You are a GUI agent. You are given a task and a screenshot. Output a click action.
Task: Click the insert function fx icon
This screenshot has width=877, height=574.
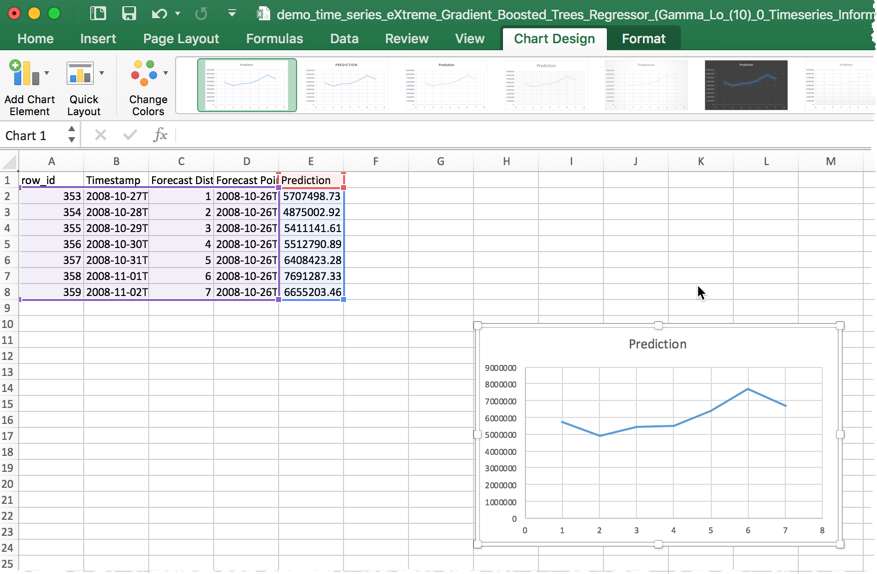(160, 135)
